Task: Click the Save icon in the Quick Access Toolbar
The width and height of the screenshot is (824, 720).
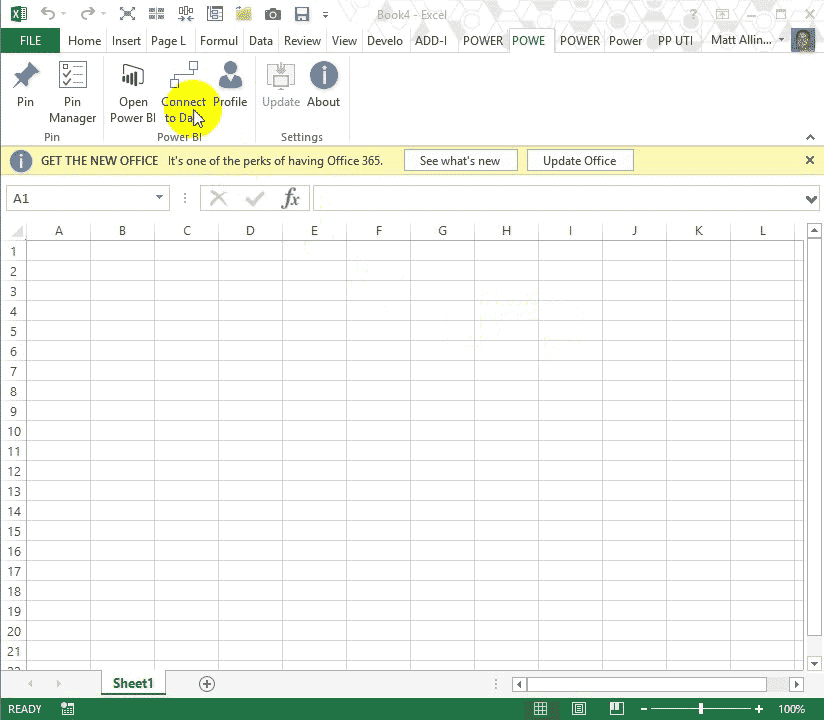Action: click(301, 14)
